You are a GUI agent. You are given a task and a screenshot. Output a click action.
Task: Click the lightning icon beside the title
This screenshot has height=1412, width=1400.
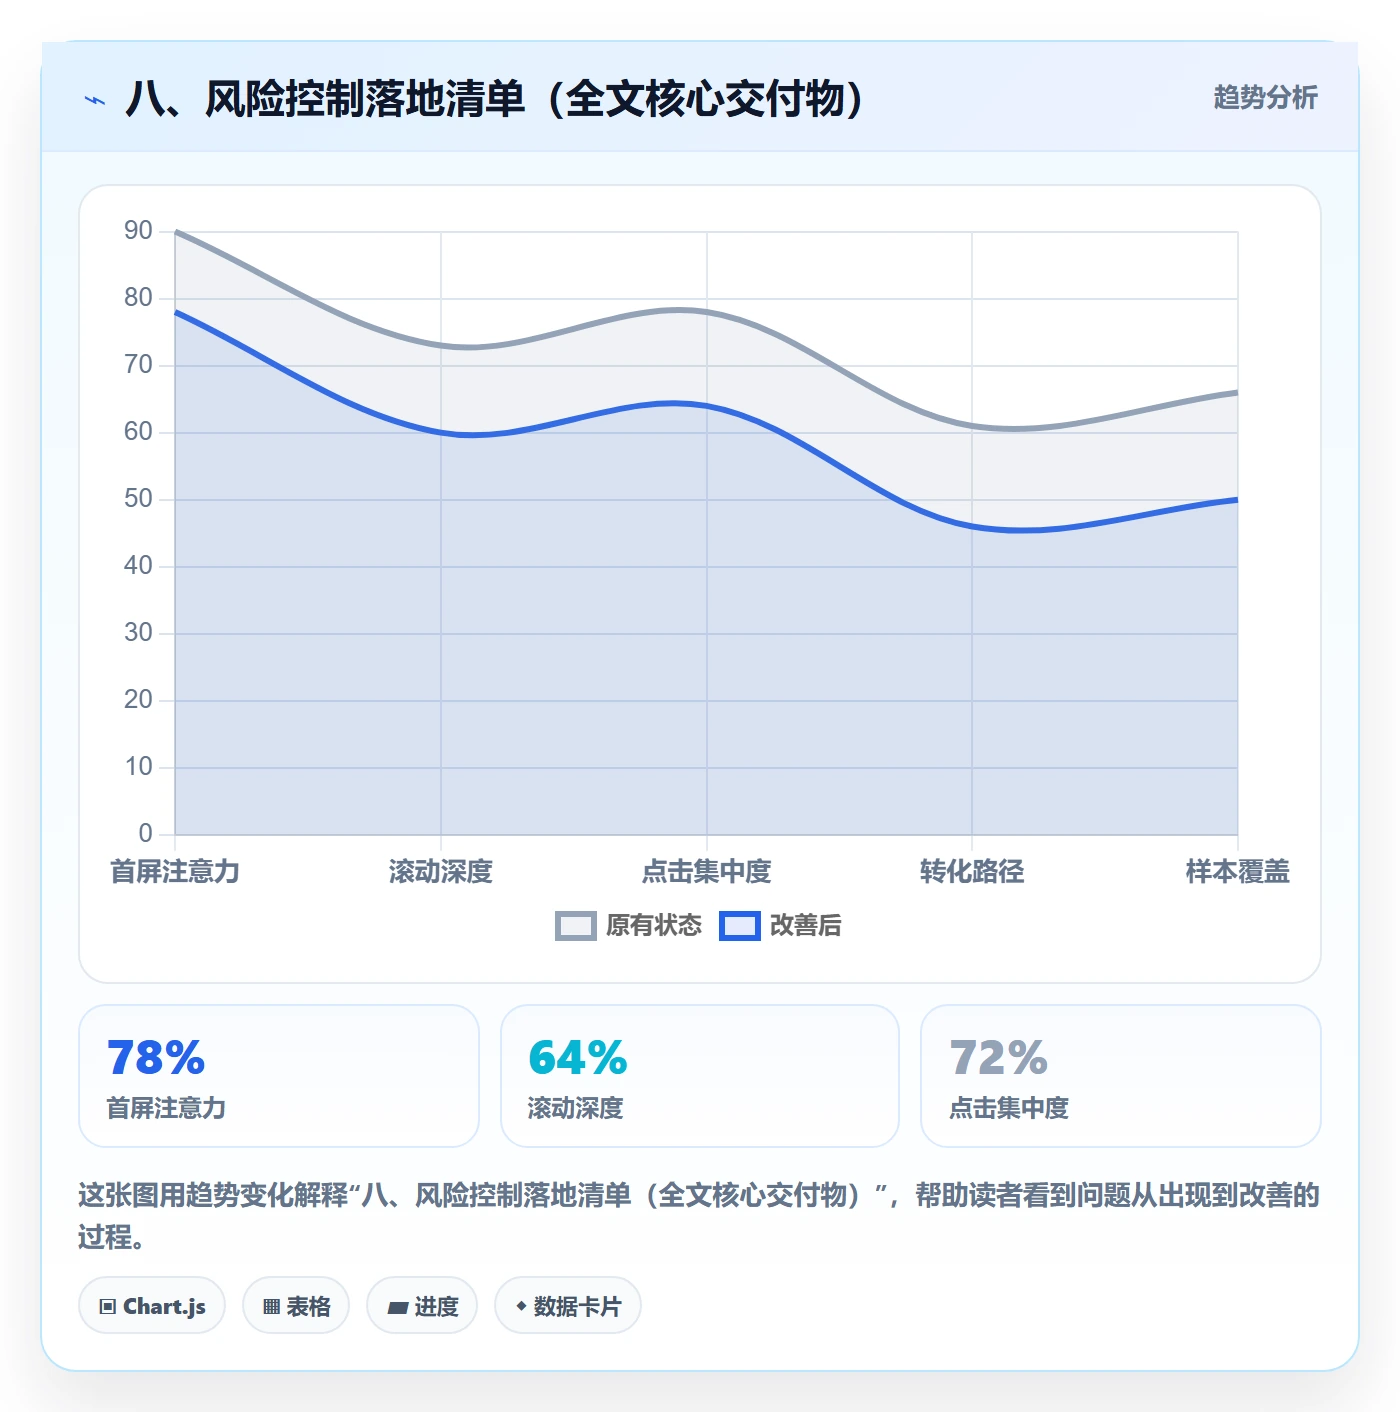(95, 100)
